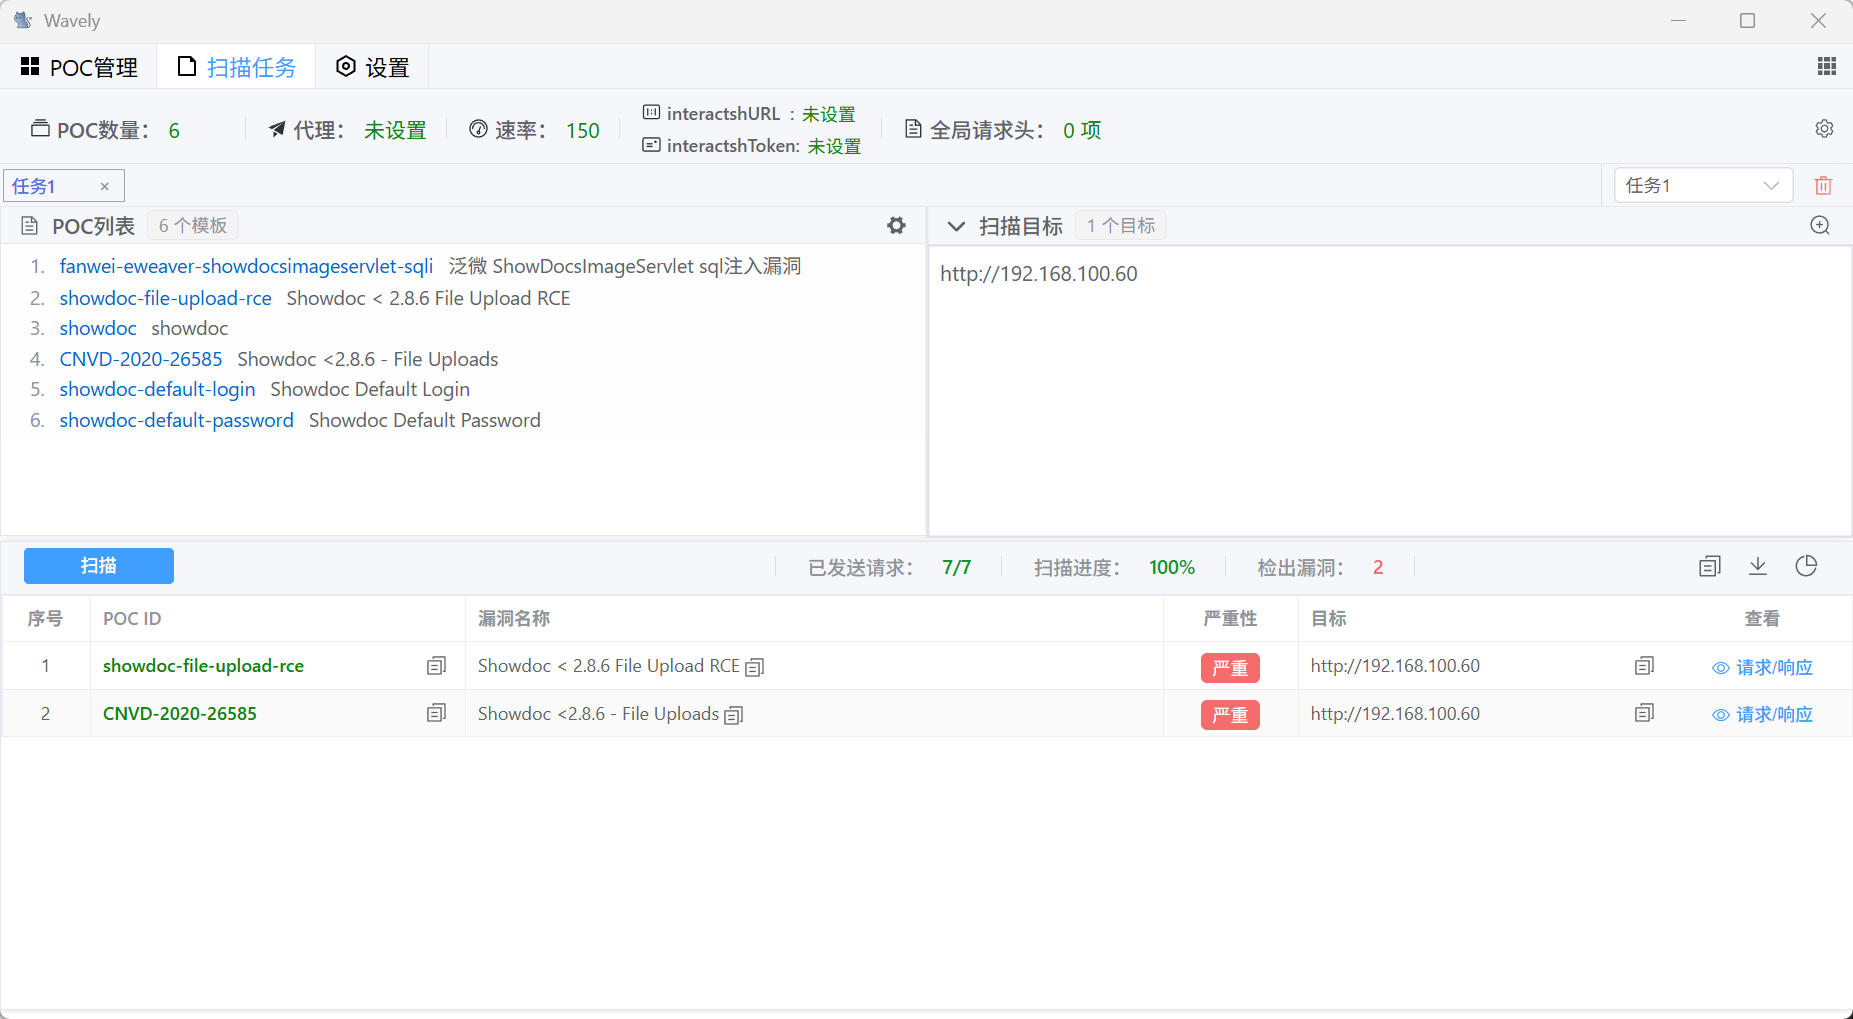View 请求/响应 for showdoc-file-upload-rce result
This screenshot has width=1853, height=1019.
click(1762, 667)
